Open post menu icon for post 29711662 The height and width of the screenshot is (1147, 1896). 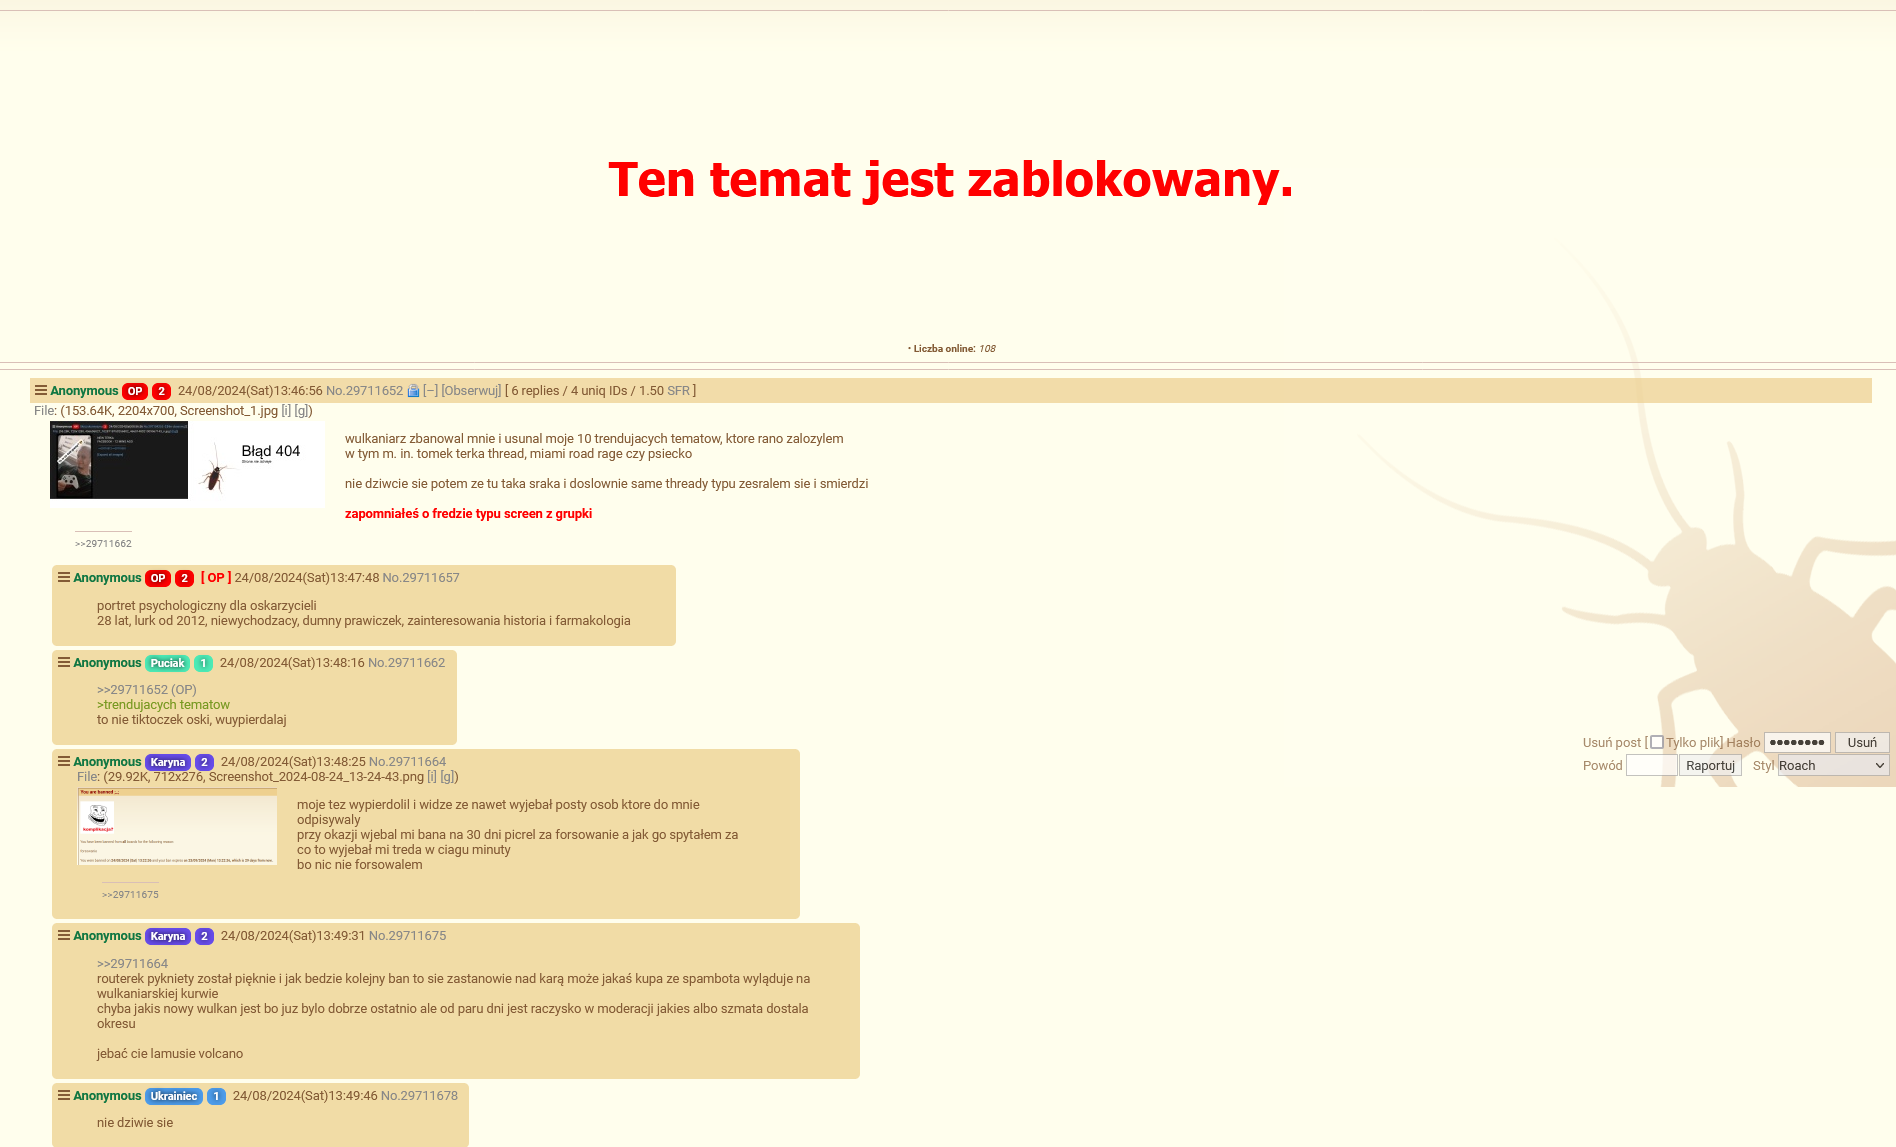pos(64,662)
